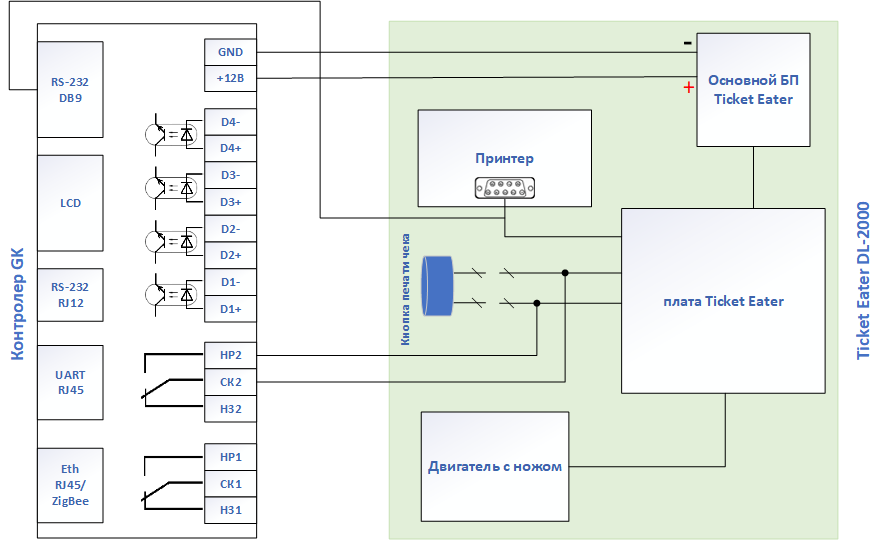
Task: Select the LCD block
Action: click(x=70, y=203)
